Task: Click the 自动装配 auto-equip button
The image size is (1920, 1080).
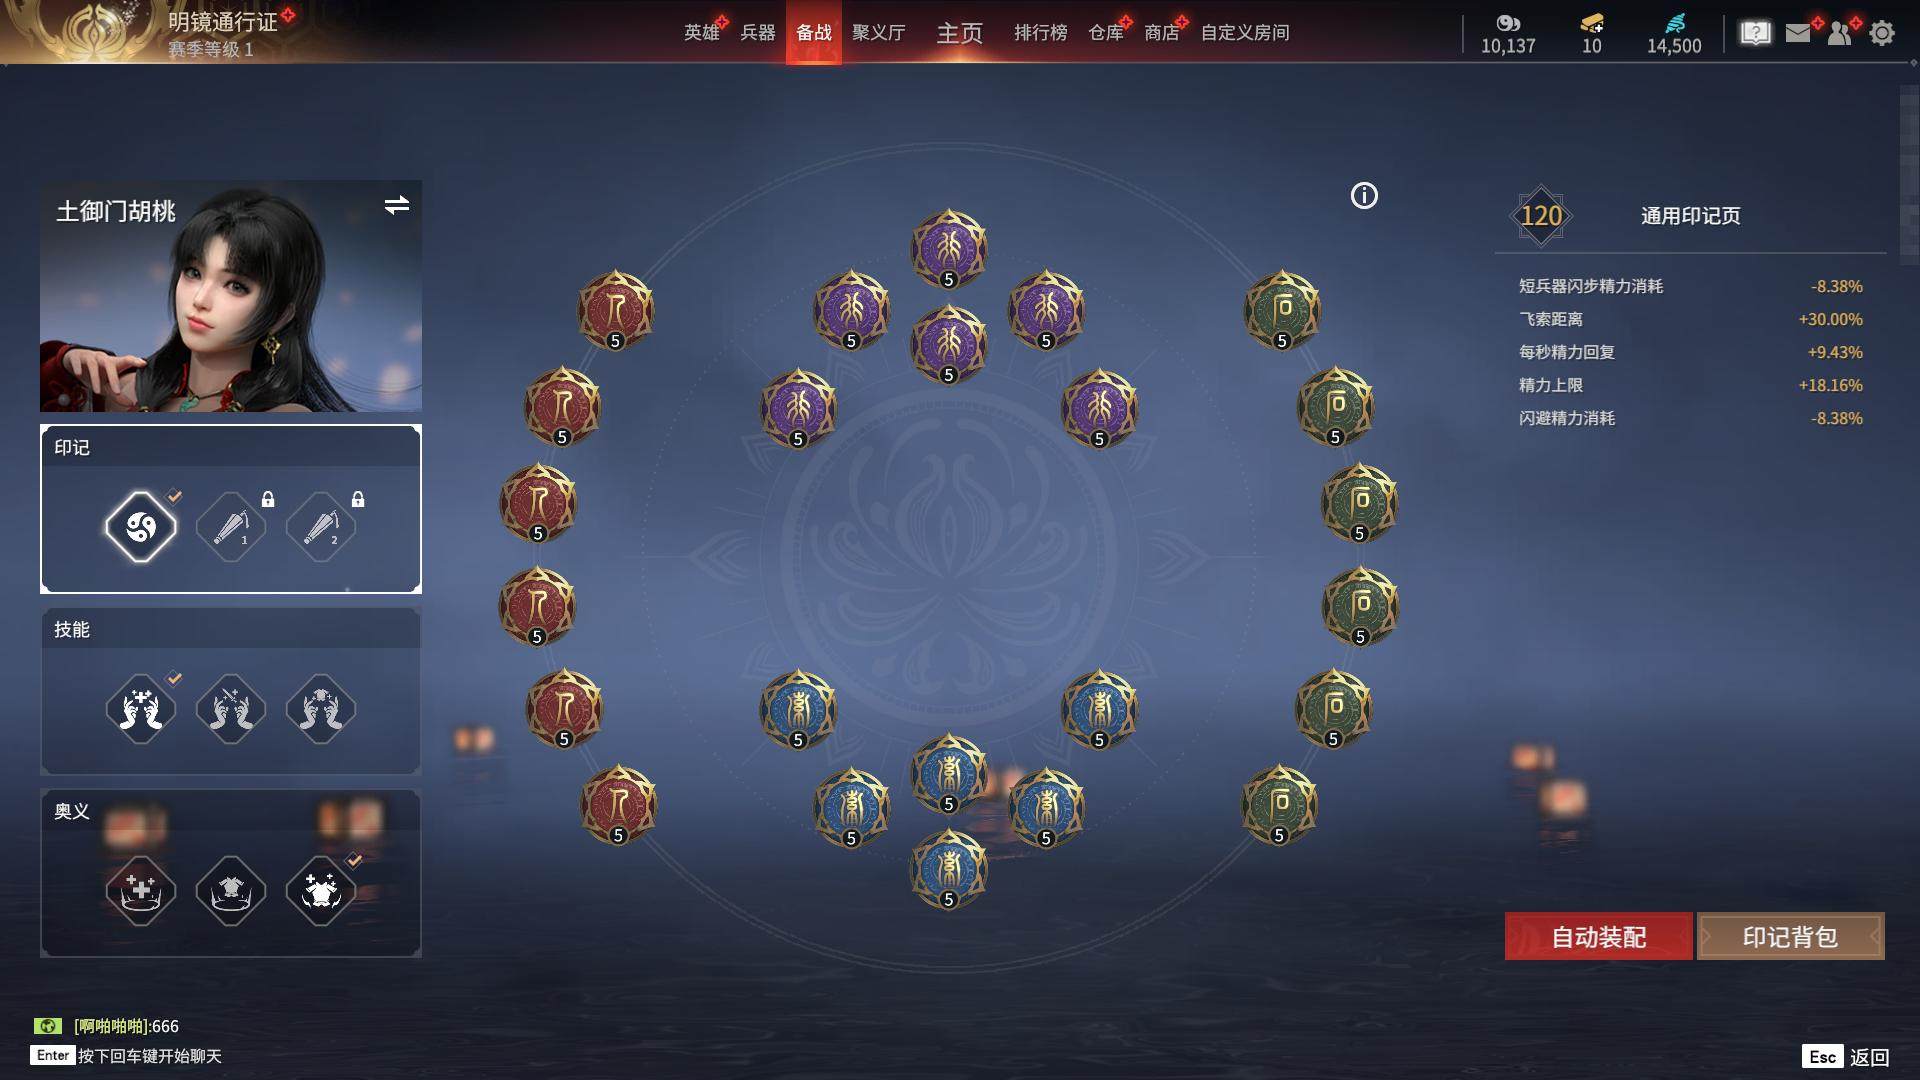Action: point(1598,936)
